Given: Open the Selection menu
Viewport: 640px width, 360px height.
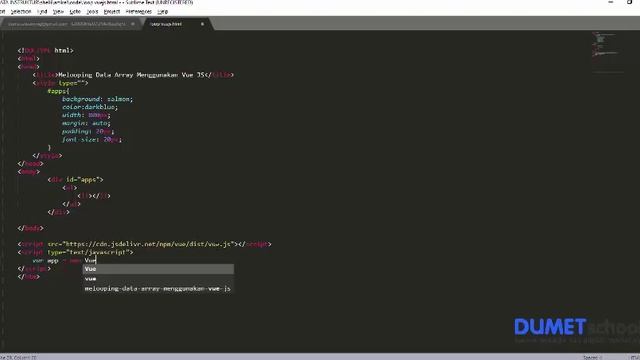Looking at the screenshot, I should click(x=21, y=11).
